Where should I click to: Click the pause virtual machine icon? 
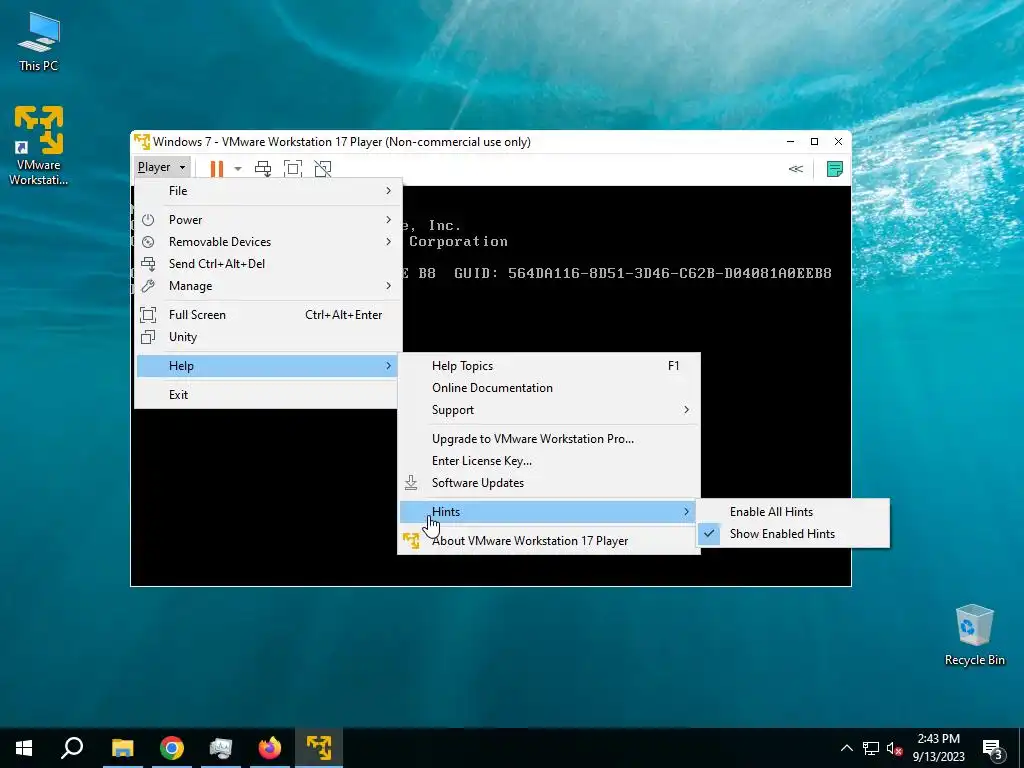click(x=217, y=168)
